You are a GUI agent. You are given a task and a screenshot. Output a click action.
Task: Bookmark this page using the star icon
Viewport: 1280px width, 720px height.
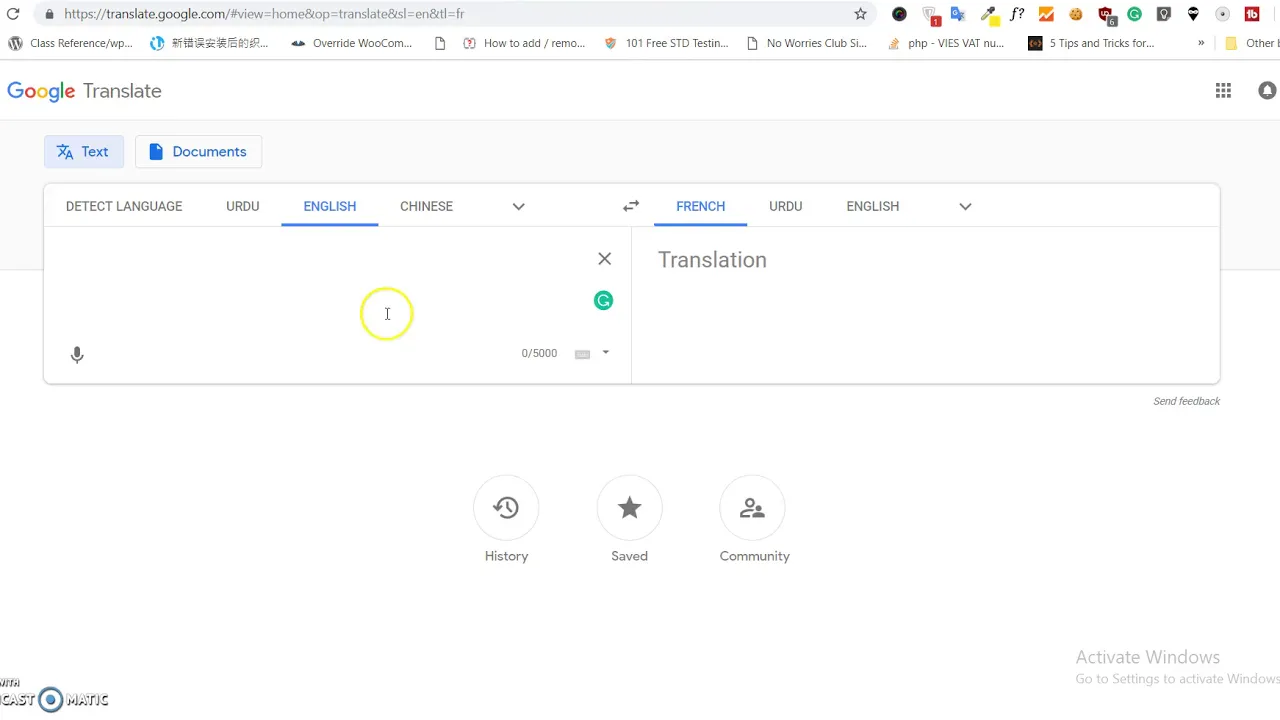(x=860, y=14)
